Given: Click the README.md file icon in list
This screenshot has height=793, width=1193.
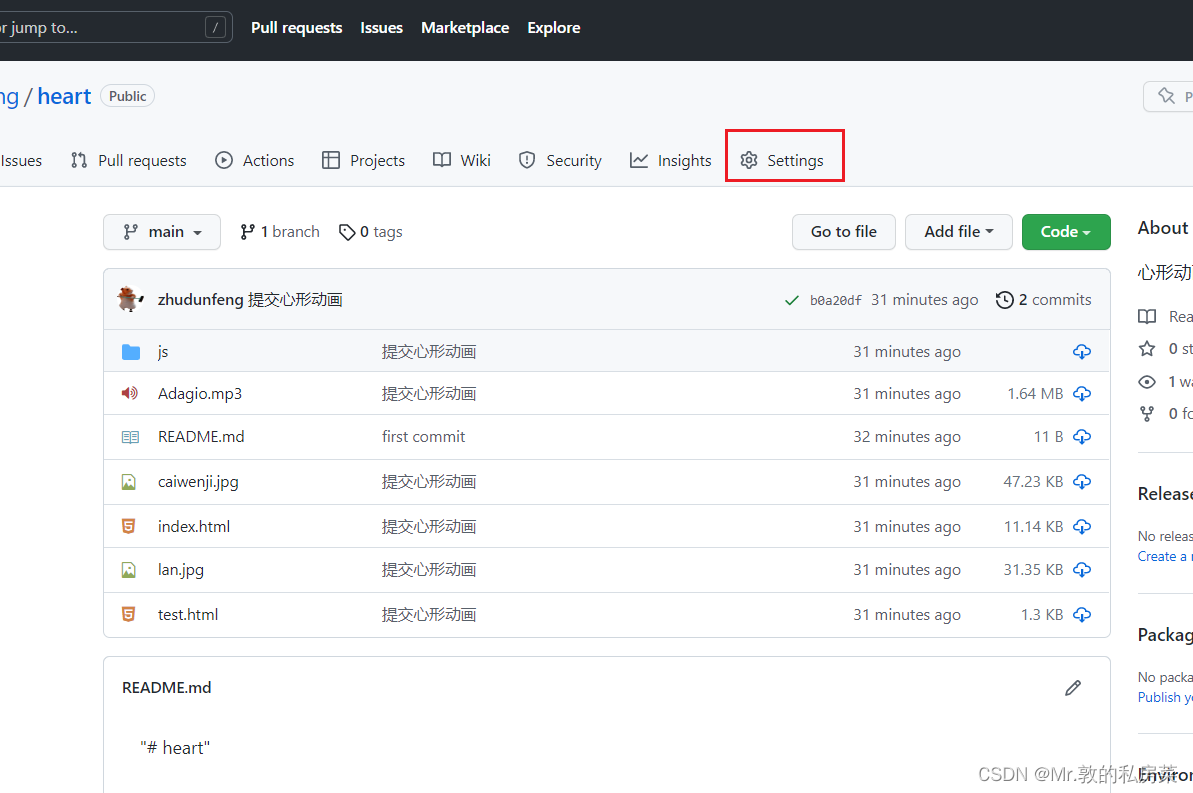Looking at the screenshot, I should pyautogui.click(x=130, y=437).
